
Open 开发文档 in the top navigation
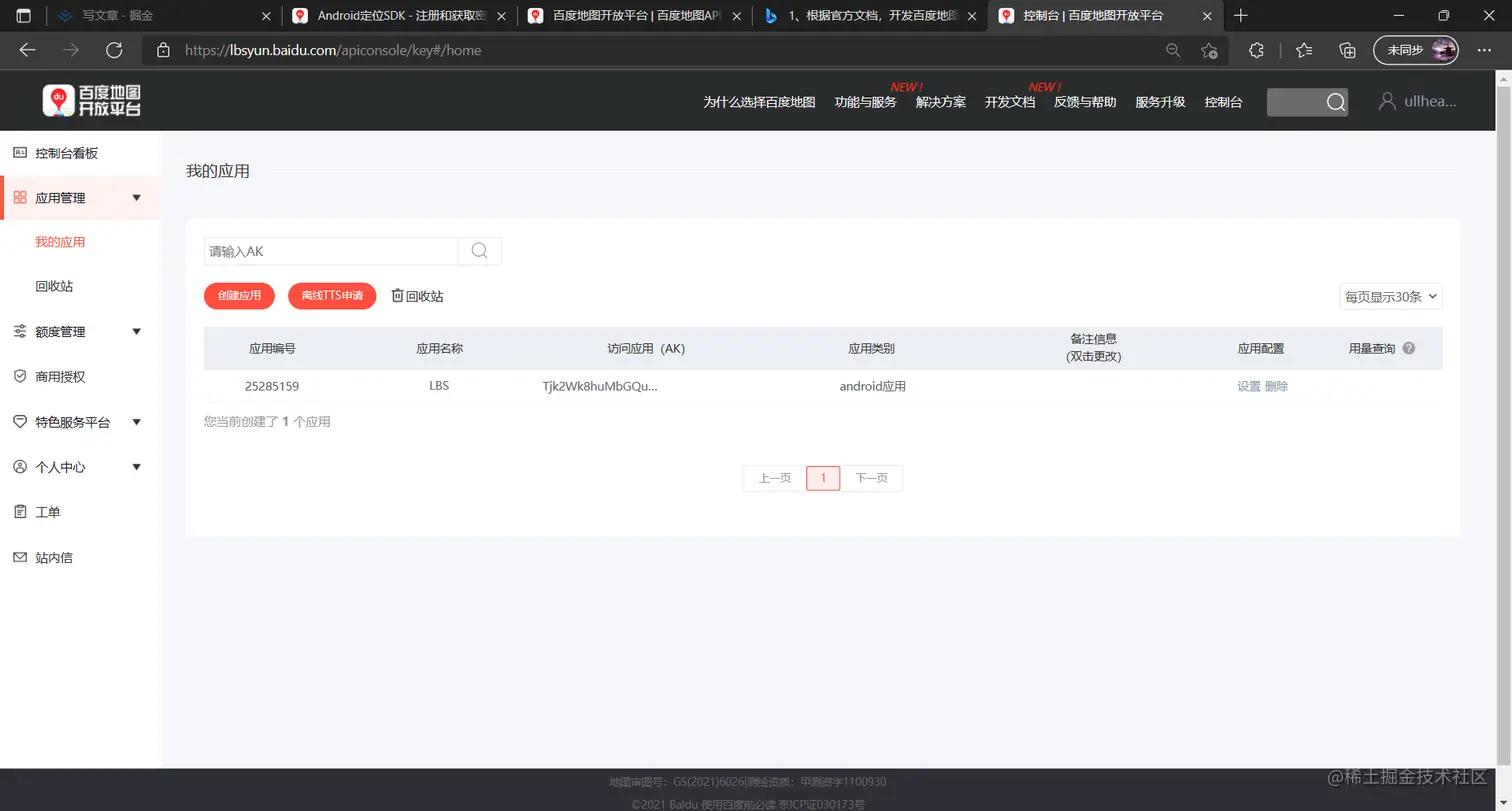pyautogui.click(x=1010, y=102)
